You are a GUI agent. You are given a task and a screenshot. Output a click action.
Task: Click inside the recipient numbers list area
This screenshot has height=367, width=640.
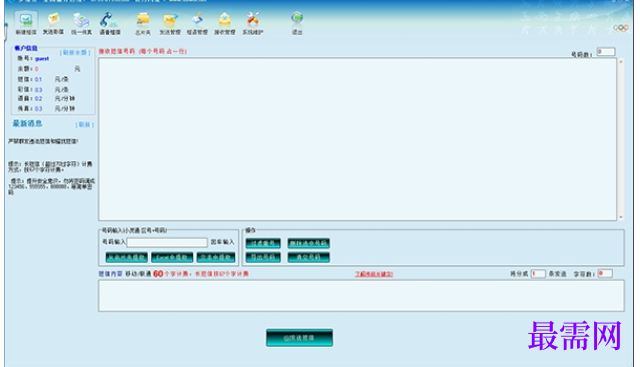358,139
